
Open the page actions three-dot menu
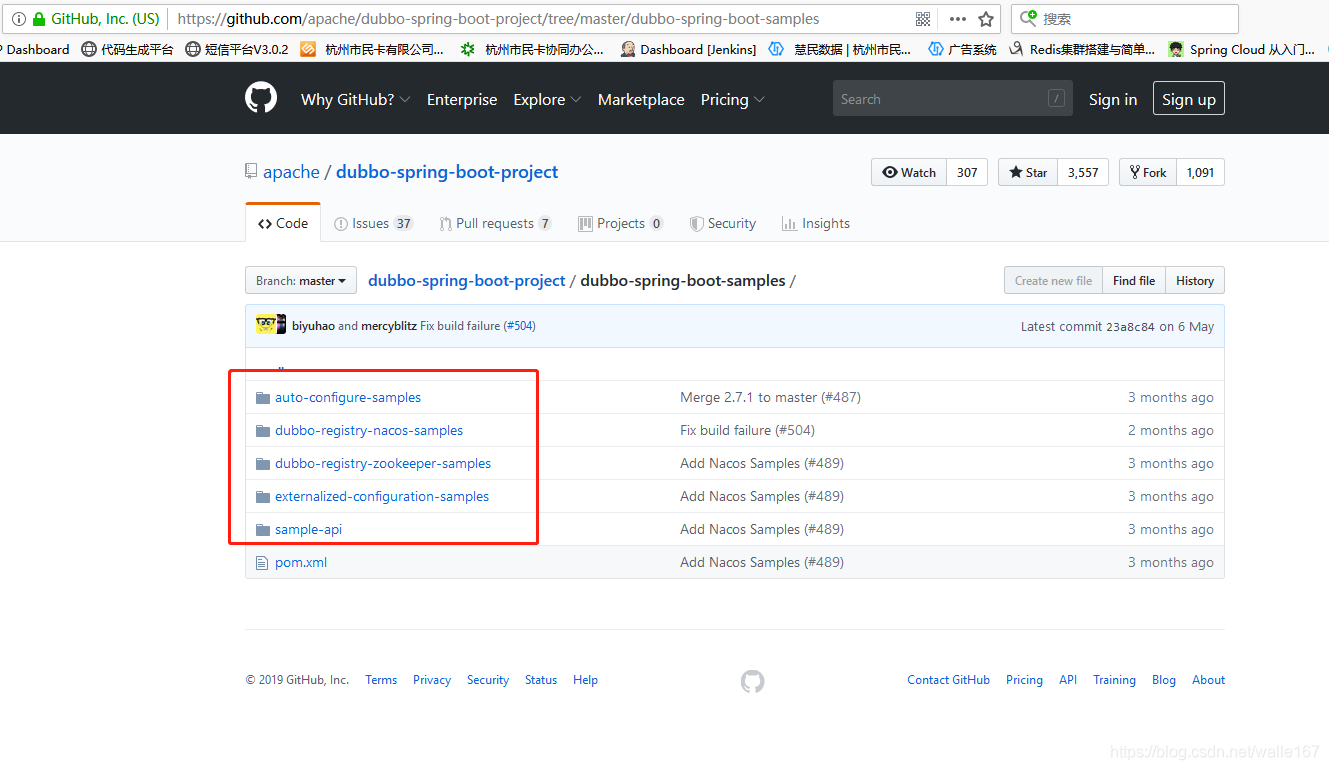(x=958, y=19)
